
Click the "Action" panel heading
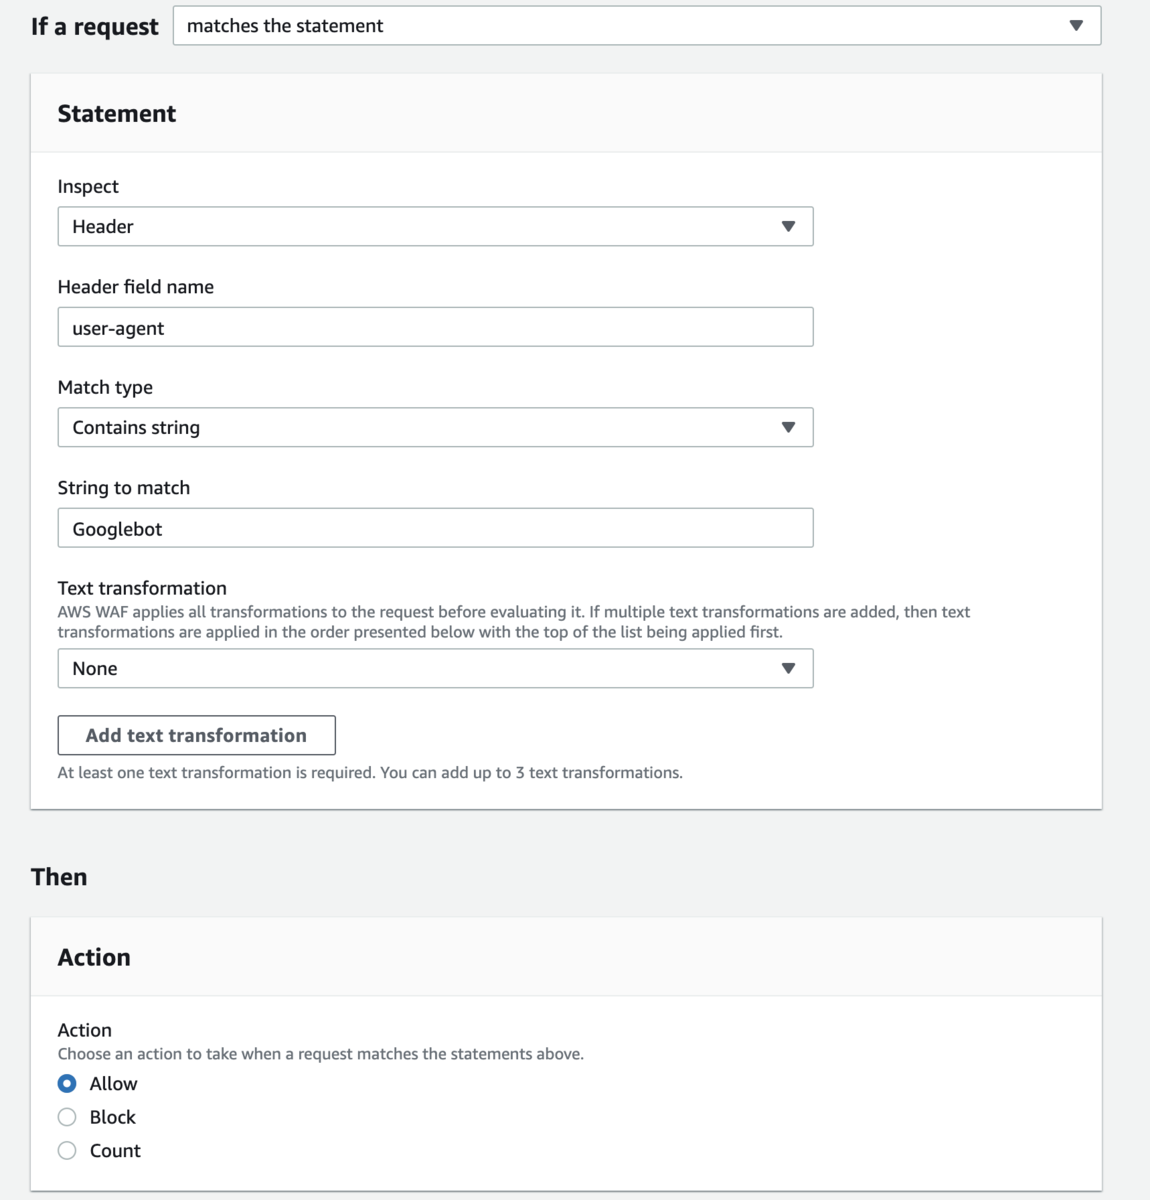(x=94, y=958)
